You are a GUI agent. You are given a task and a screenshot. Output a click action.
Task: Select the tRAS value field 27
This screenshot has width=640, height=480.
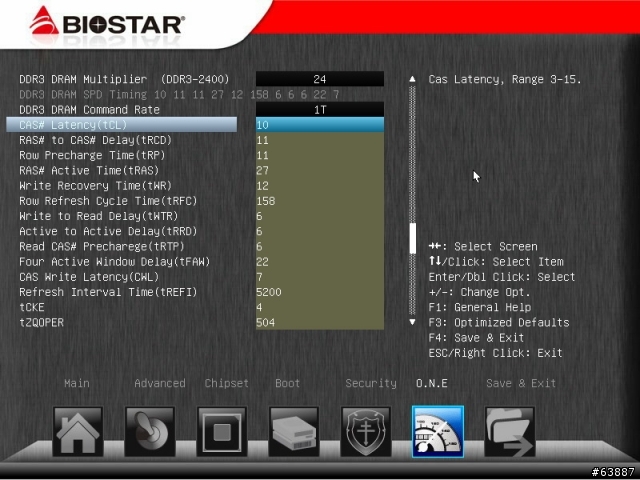point(320,170)
